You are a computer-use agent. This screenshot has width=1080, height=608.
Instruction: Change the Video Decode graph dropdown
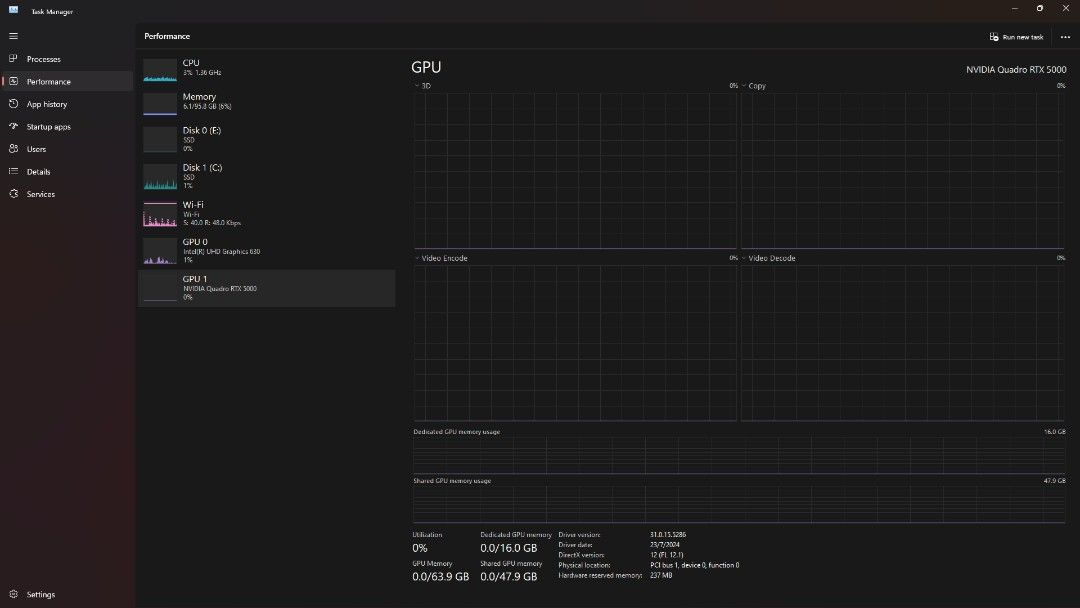pos(744,258)
